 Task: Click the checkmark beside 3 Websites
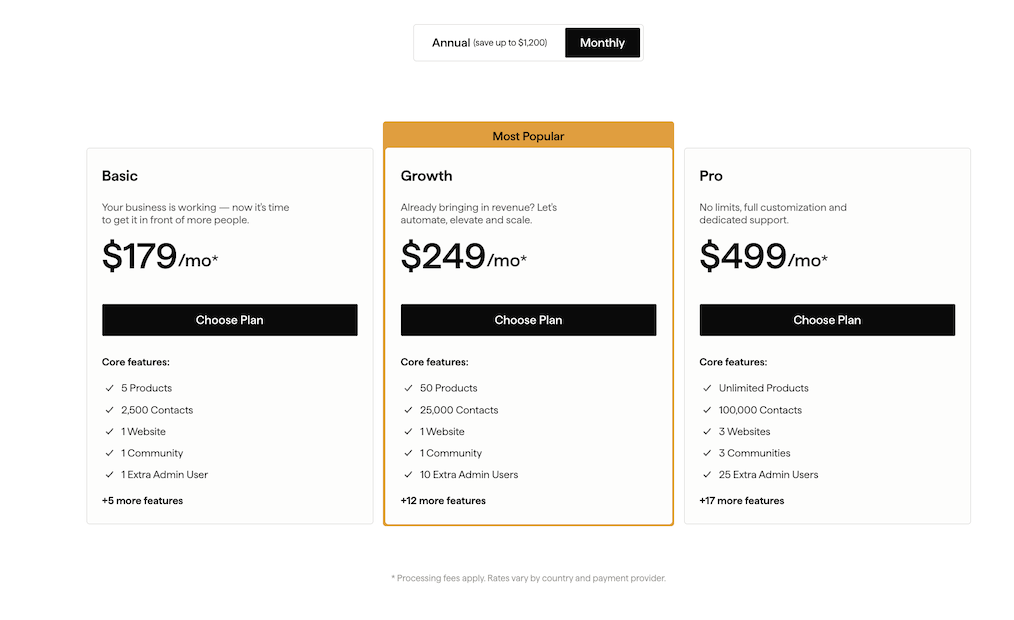(707, 431)
